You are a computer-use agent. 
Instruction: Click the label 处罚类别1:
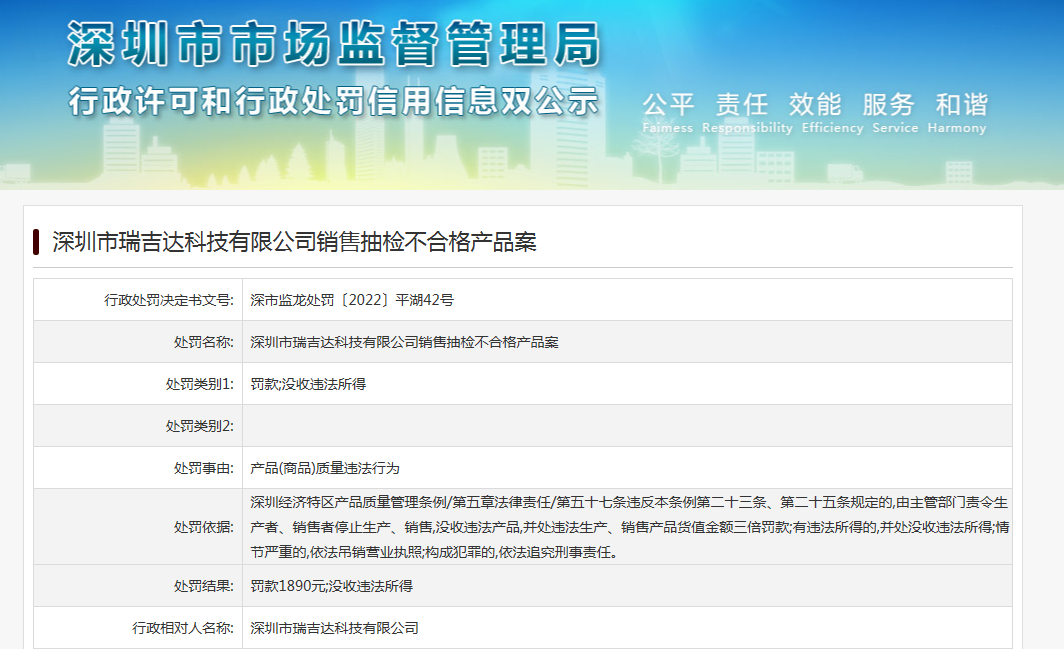pos(200,384)
